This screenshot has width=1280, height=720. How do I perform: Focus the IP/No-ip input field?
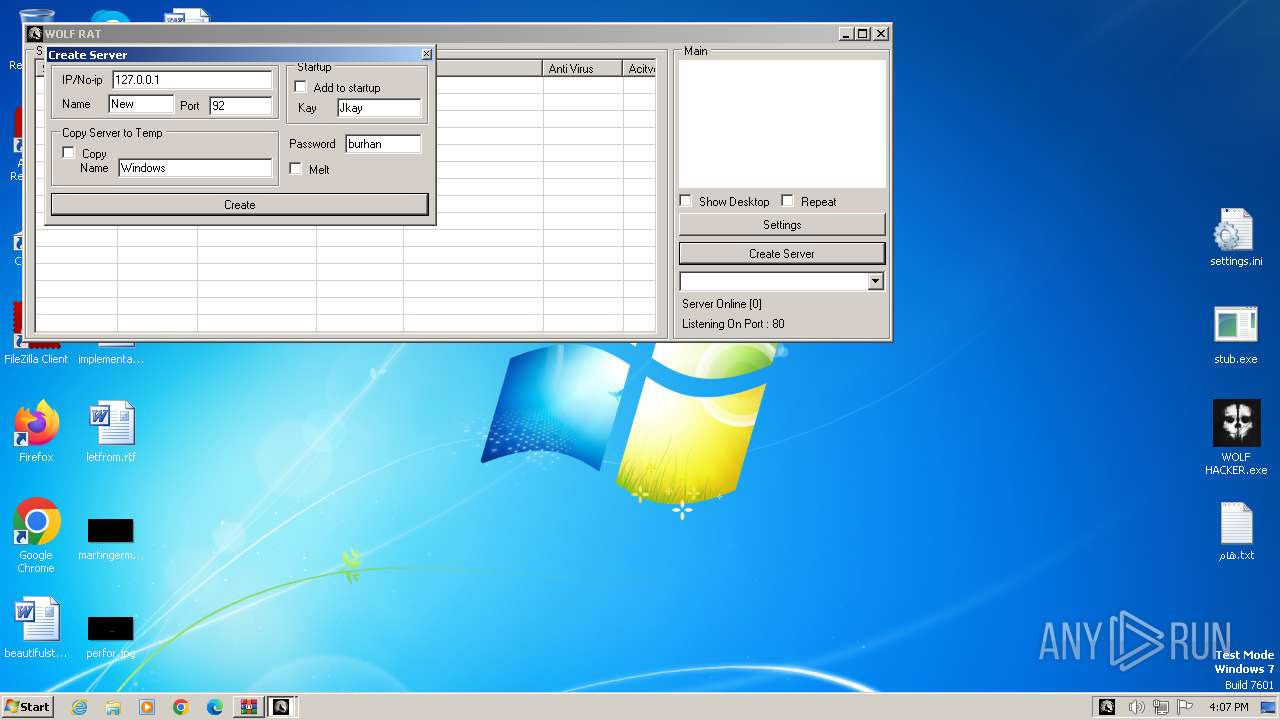(192, 80)
